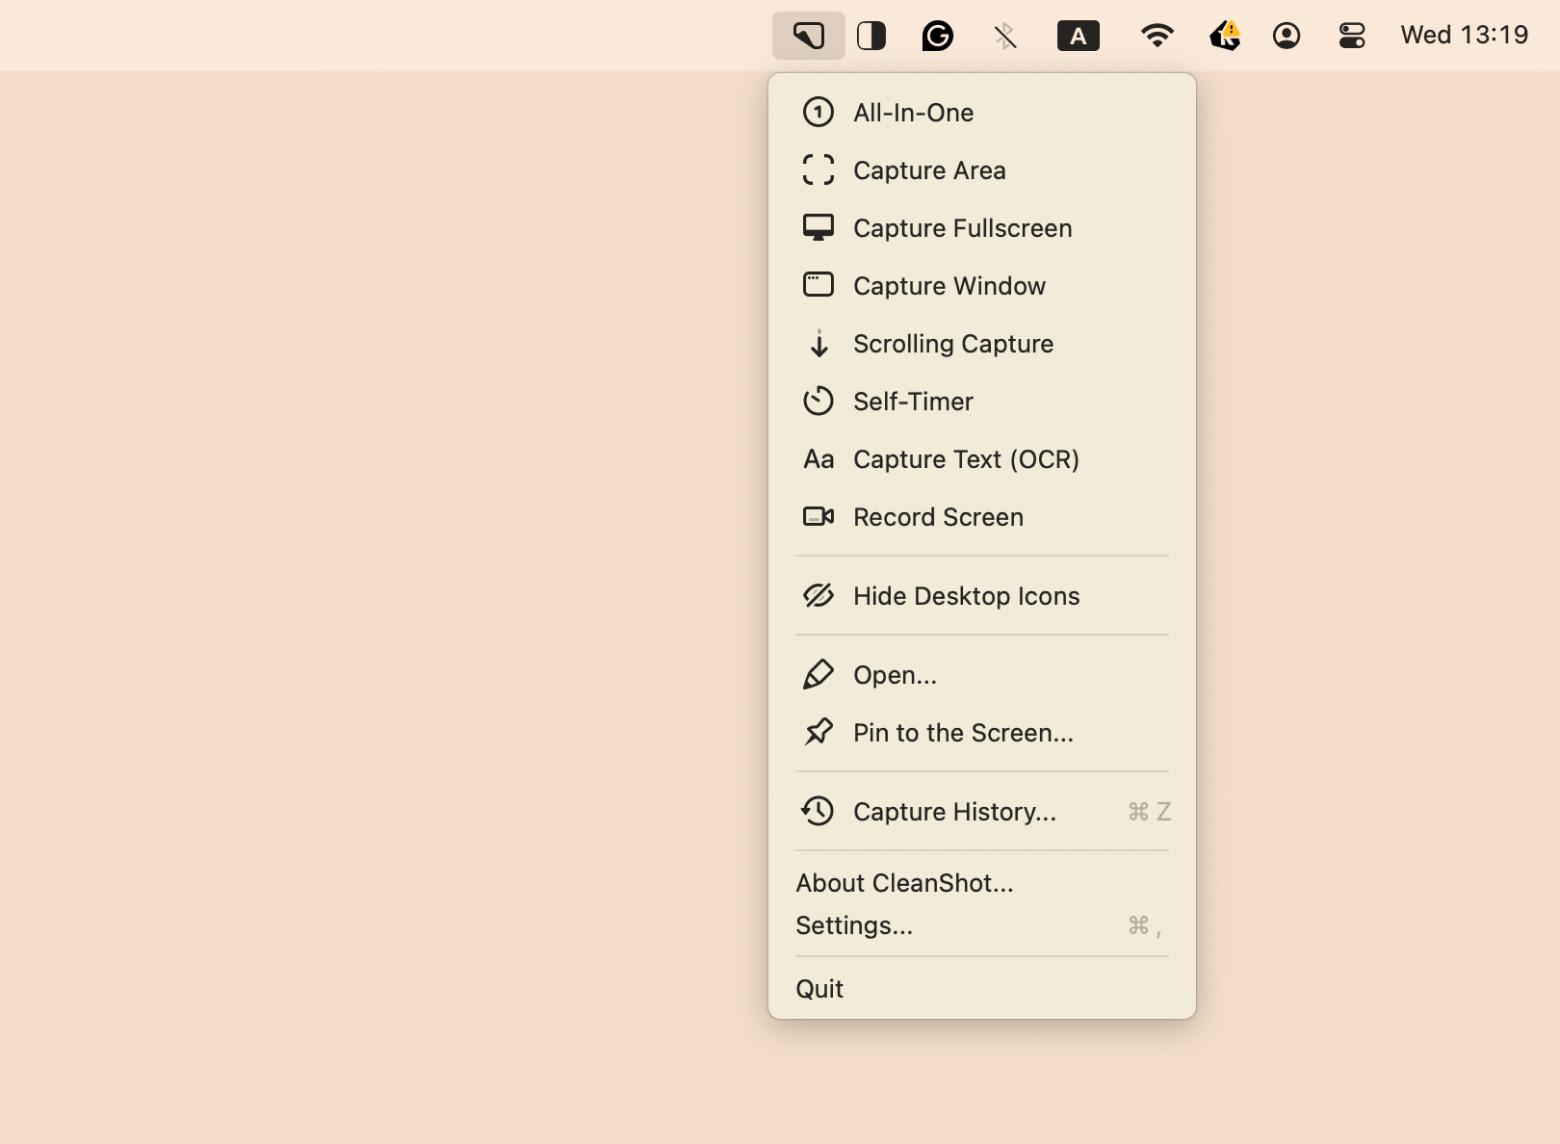Select Capture Fullscreen option
Image resolution: width=1560 pixels, height=1144 pixels.
click(x=961, y=229)
